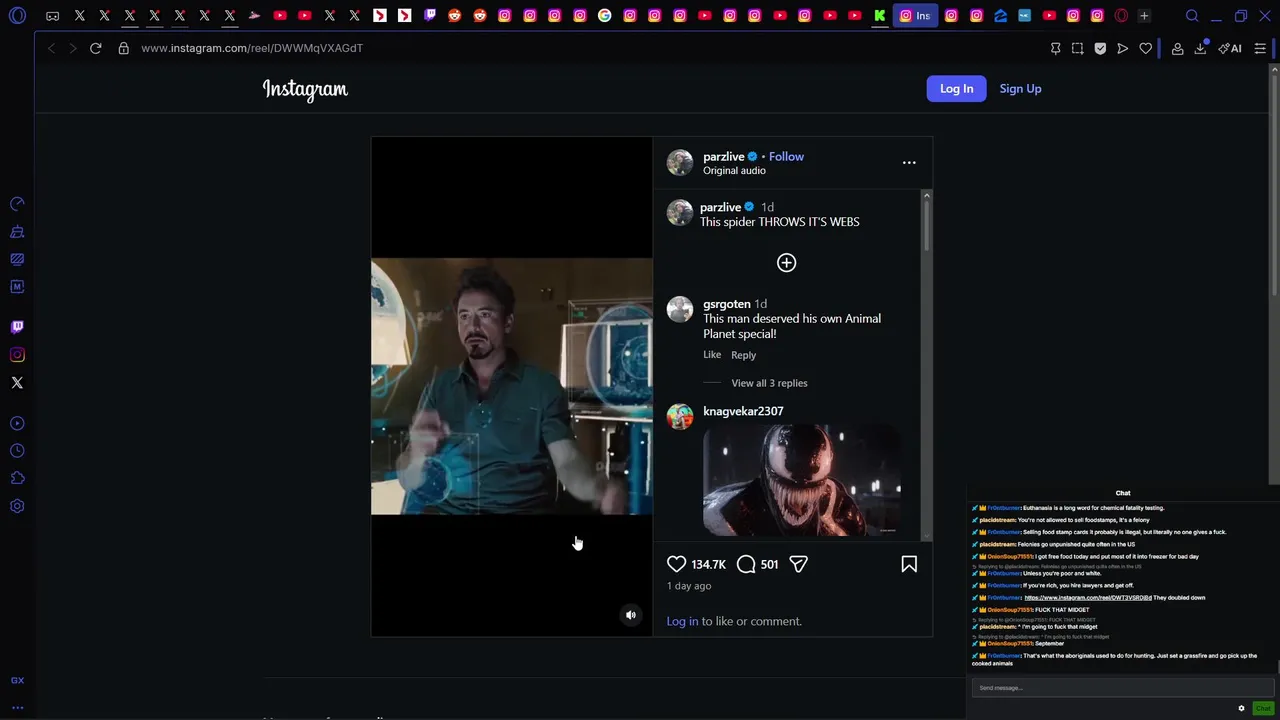1280x720 pixels.
Task: Click the Send message chat field
Action: (x=1122, y=688)
